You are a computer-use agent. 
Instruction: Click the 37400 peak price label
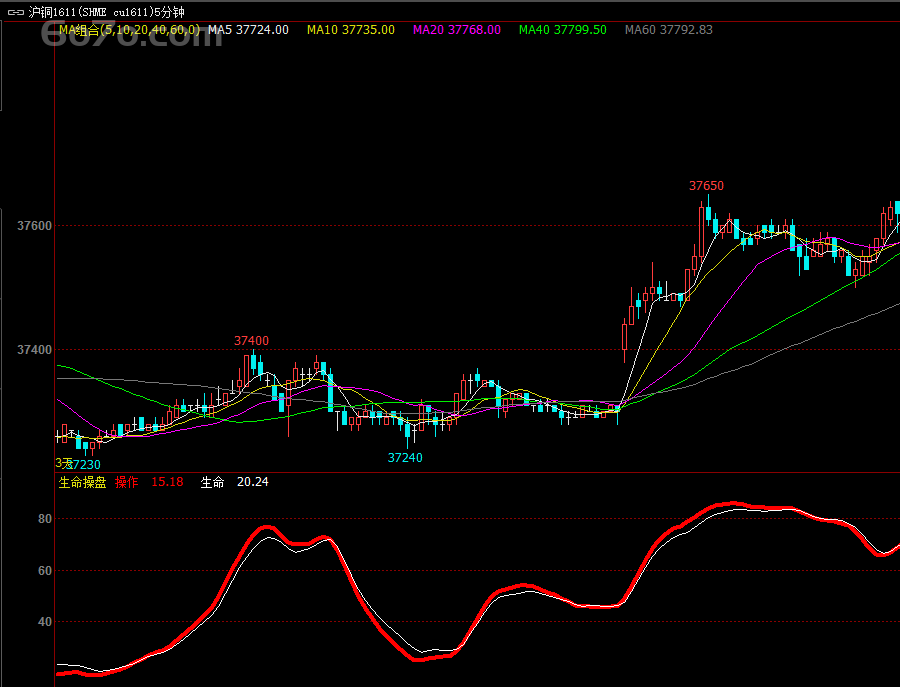tap(251, 341)
